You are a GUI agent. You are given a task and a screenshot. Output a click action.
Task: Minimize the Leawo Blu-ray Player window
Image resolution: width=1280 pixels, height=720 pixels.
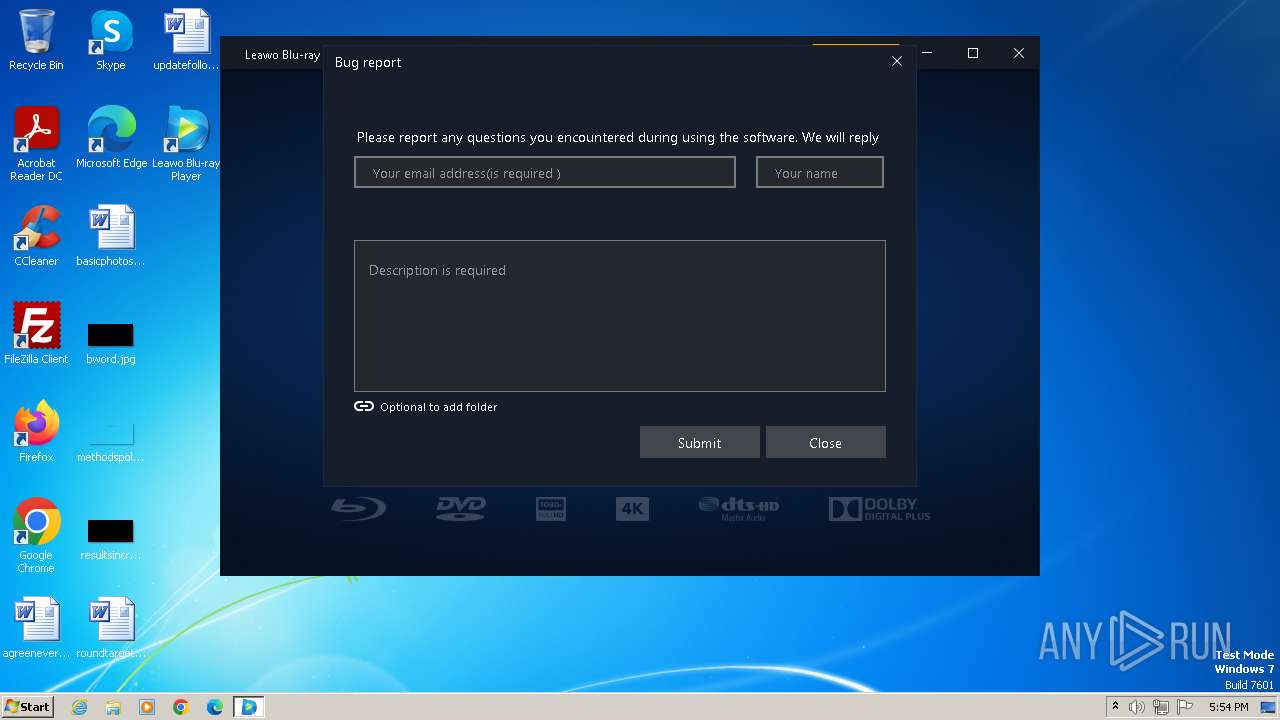point(929,53)
